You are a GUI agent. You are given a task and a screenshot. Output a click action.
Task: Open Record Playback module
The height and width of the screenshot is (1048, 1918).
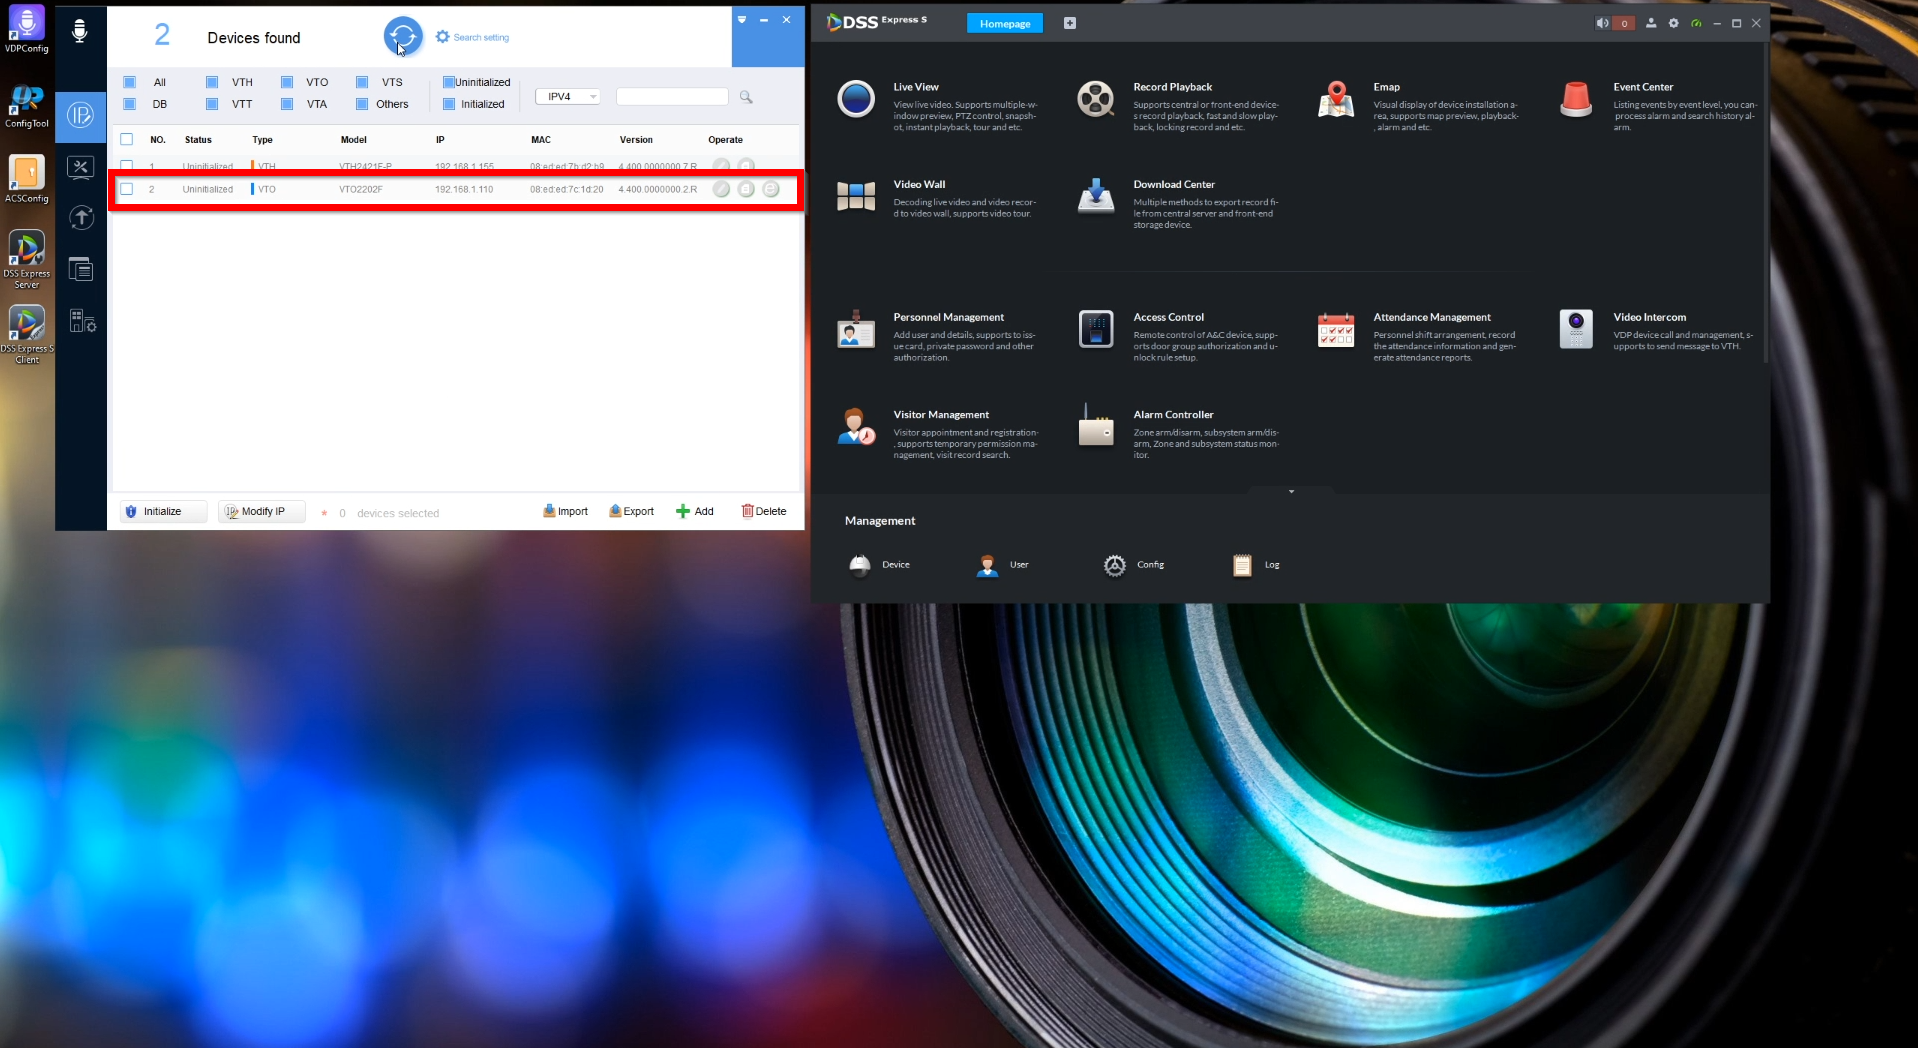[1095, 99]
